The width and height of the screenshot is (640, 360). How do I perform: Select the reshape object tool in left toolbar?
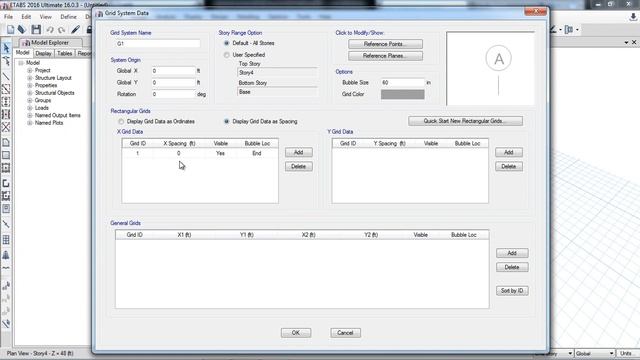point(6,61)
